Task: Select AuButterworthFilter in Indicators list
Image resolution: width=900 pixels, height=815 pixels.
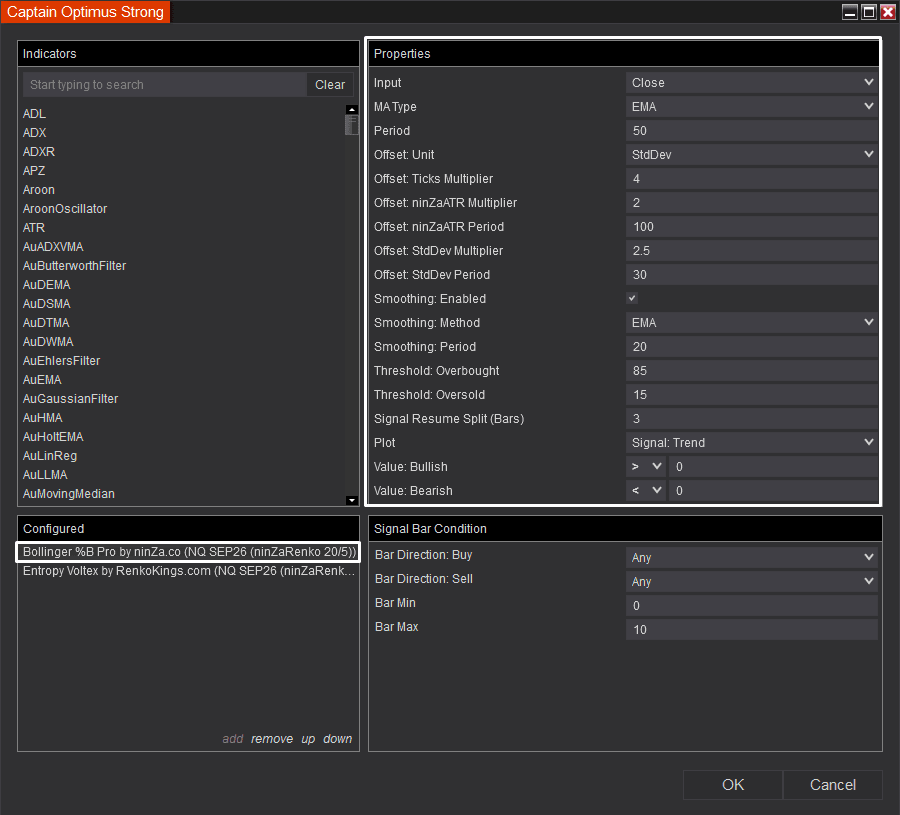Action: tap(75, 265)
